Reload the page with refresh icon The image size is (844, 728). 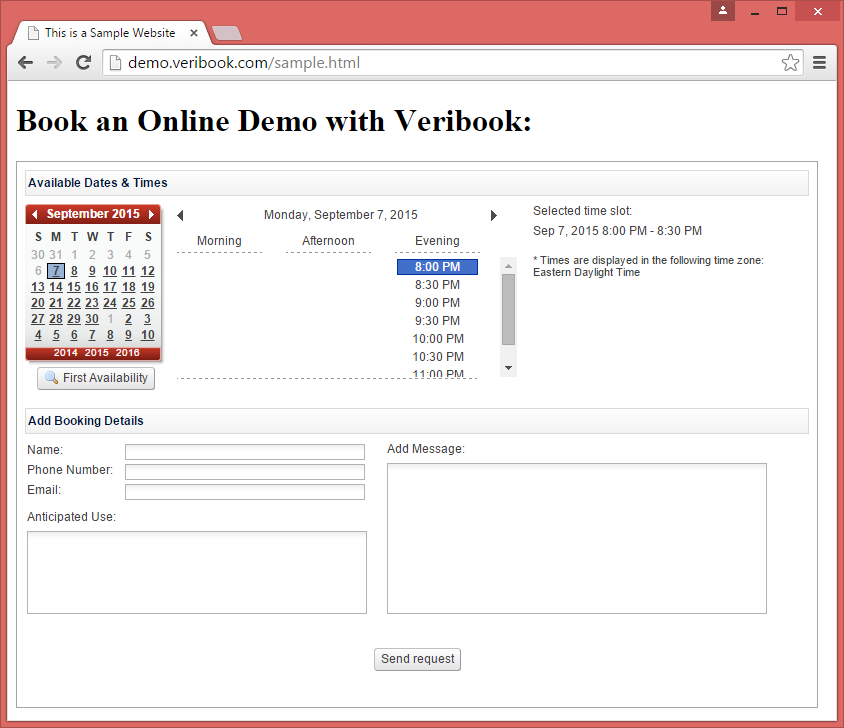tap(83, 62)
